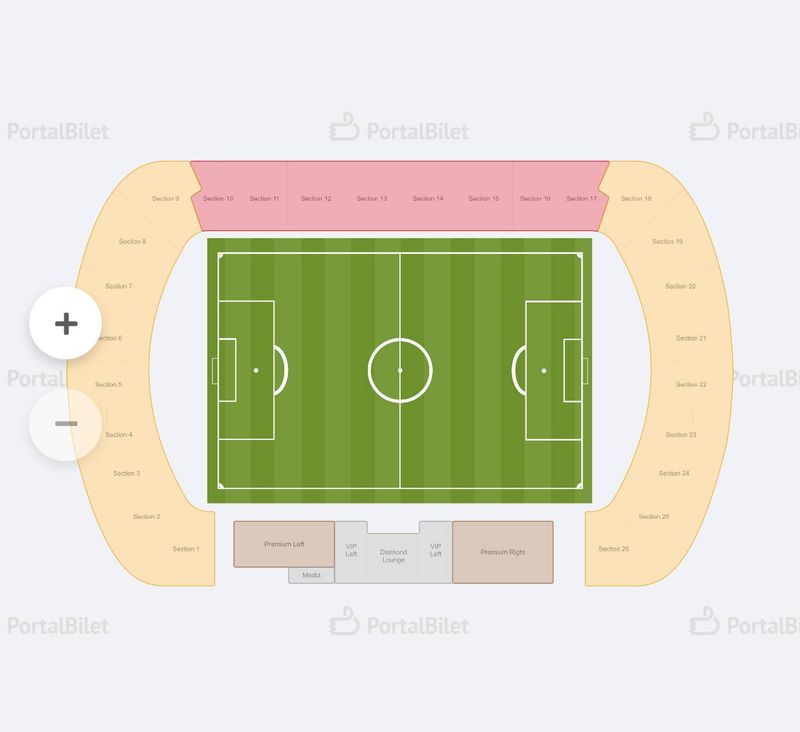The image size is (800, 732).
Task: Select Section 19 on the right stand
Action: (x=667, y=241)
